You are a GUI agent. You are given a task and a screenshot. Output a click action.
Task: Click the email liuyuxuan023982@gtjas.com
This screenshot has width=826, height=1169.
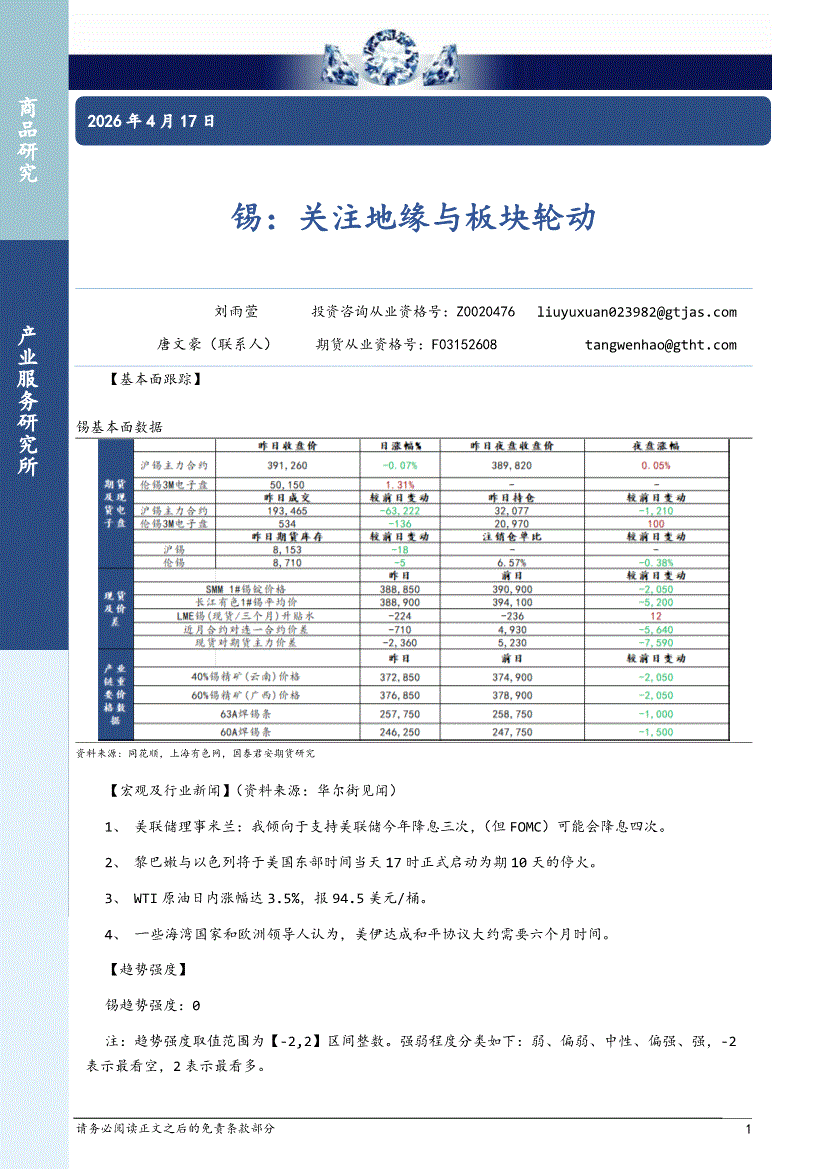(636, 312)
